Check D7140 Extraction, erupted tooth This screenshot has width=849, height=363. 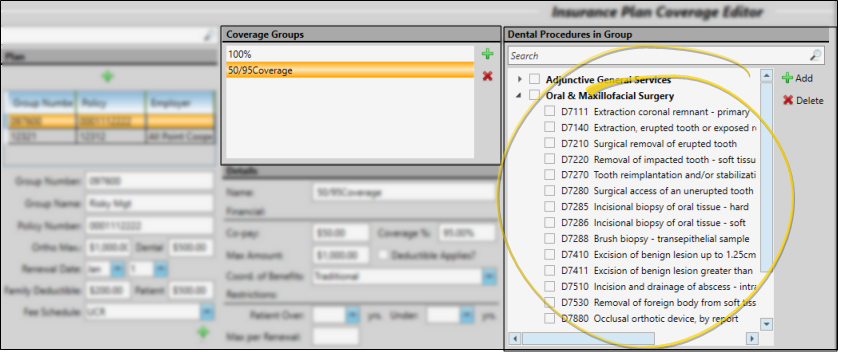tap(550, 127)
